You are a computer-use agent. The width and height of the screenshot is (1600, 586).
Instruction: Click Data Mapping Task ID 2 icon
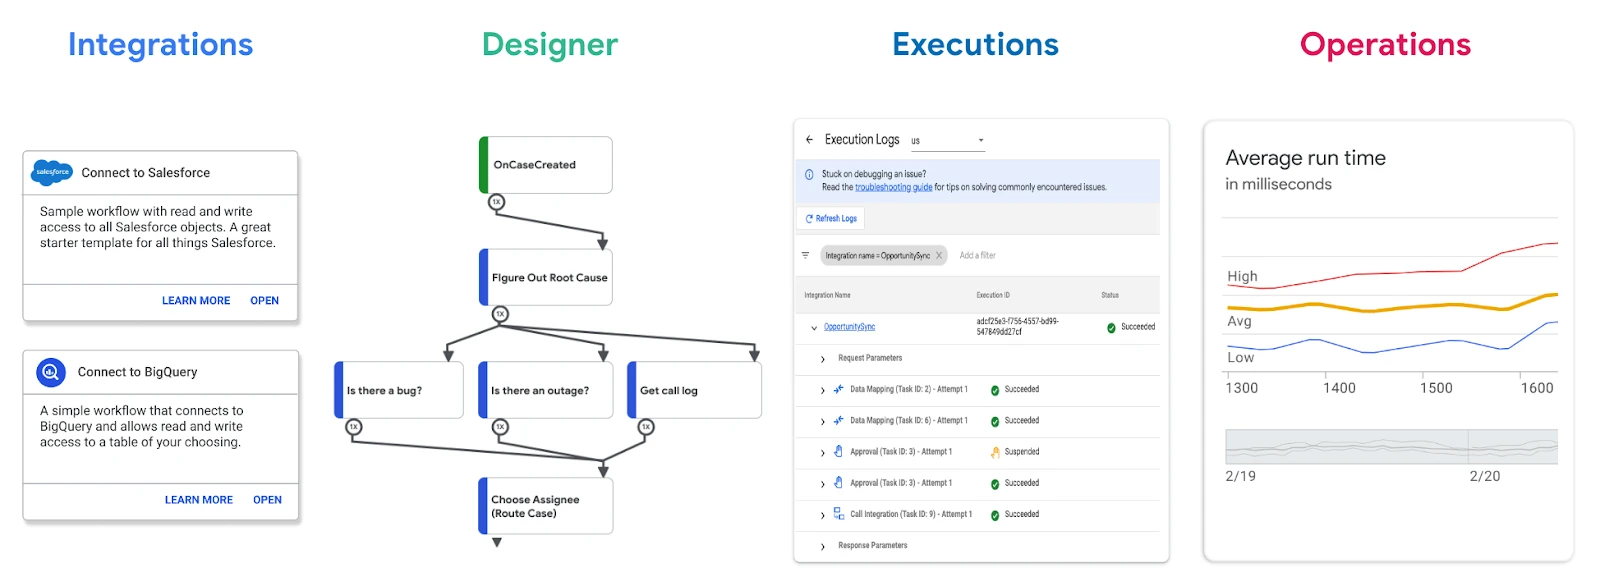[838, 389]
